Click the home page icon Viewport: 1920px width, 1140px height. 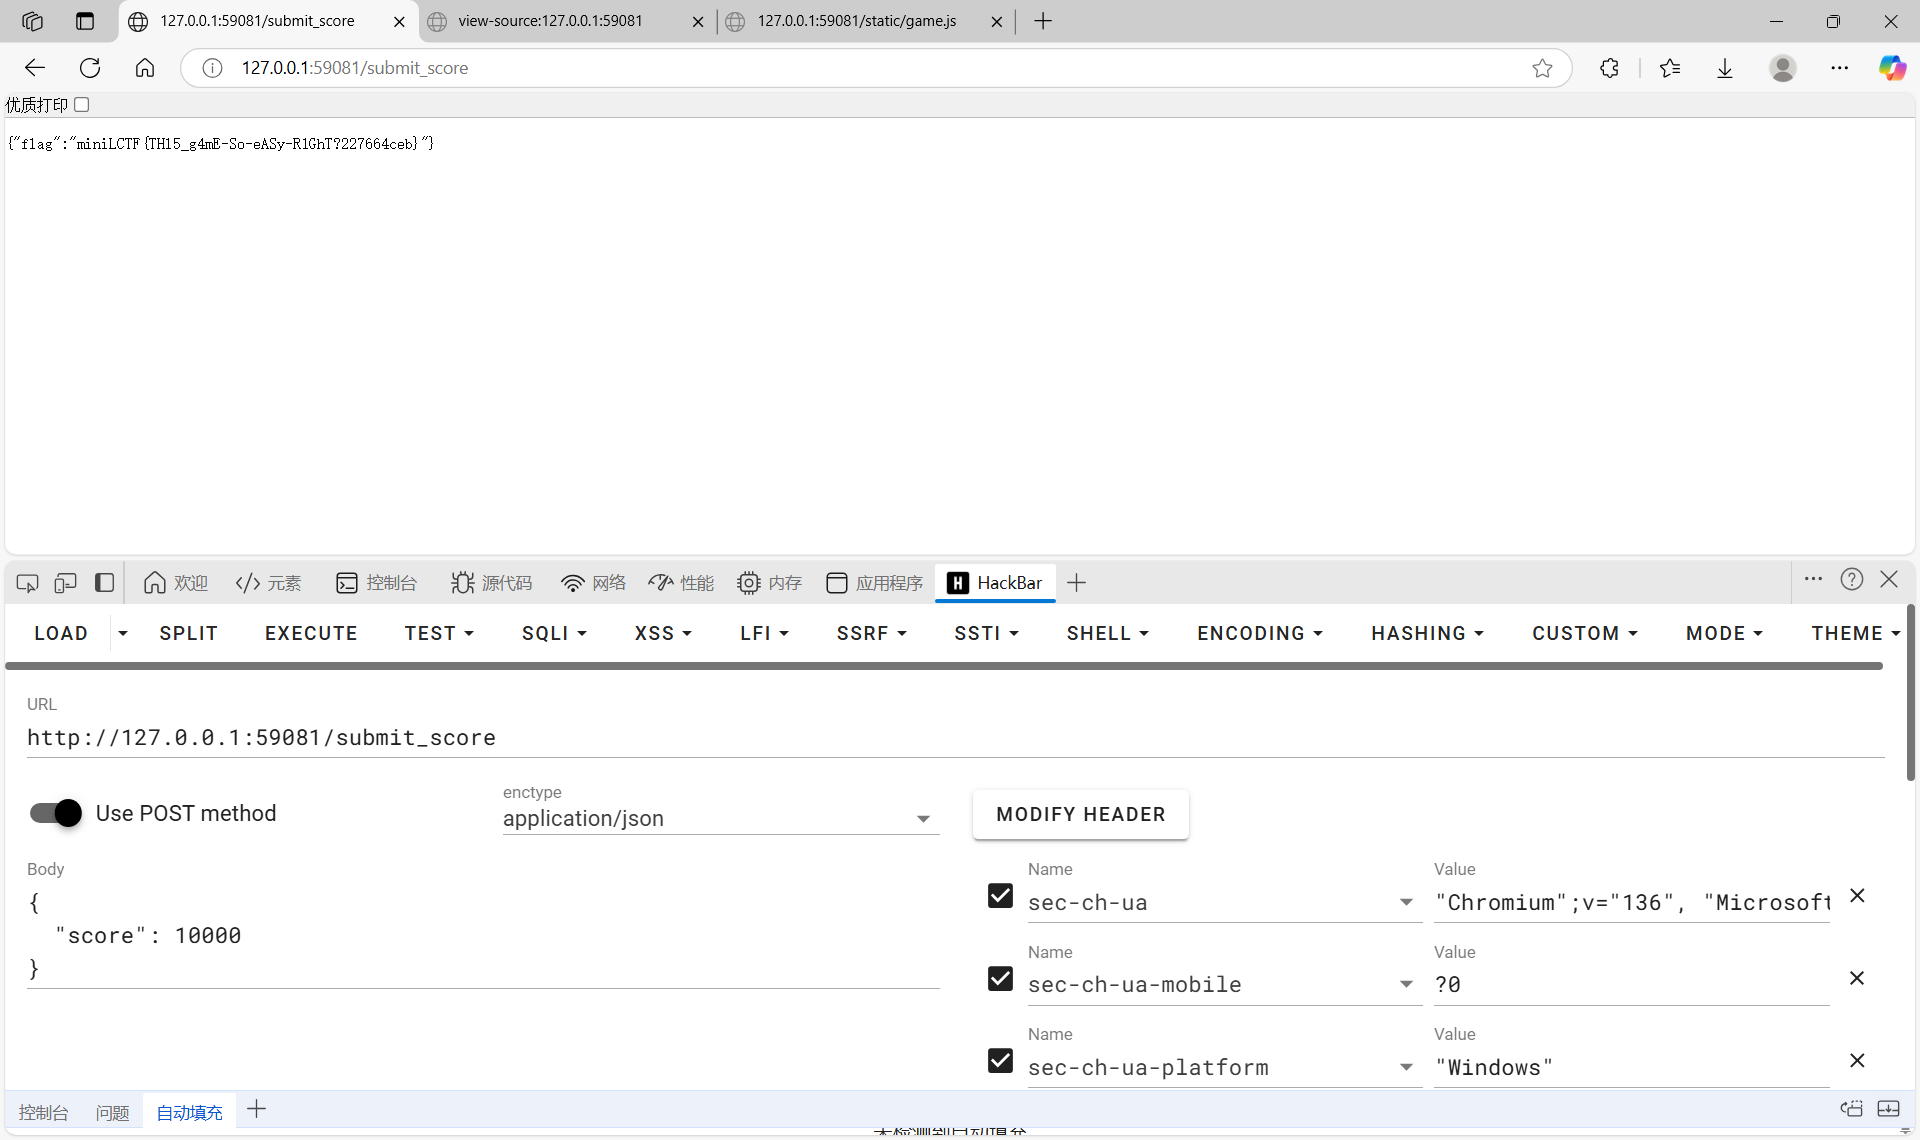[x=145, y=68]
